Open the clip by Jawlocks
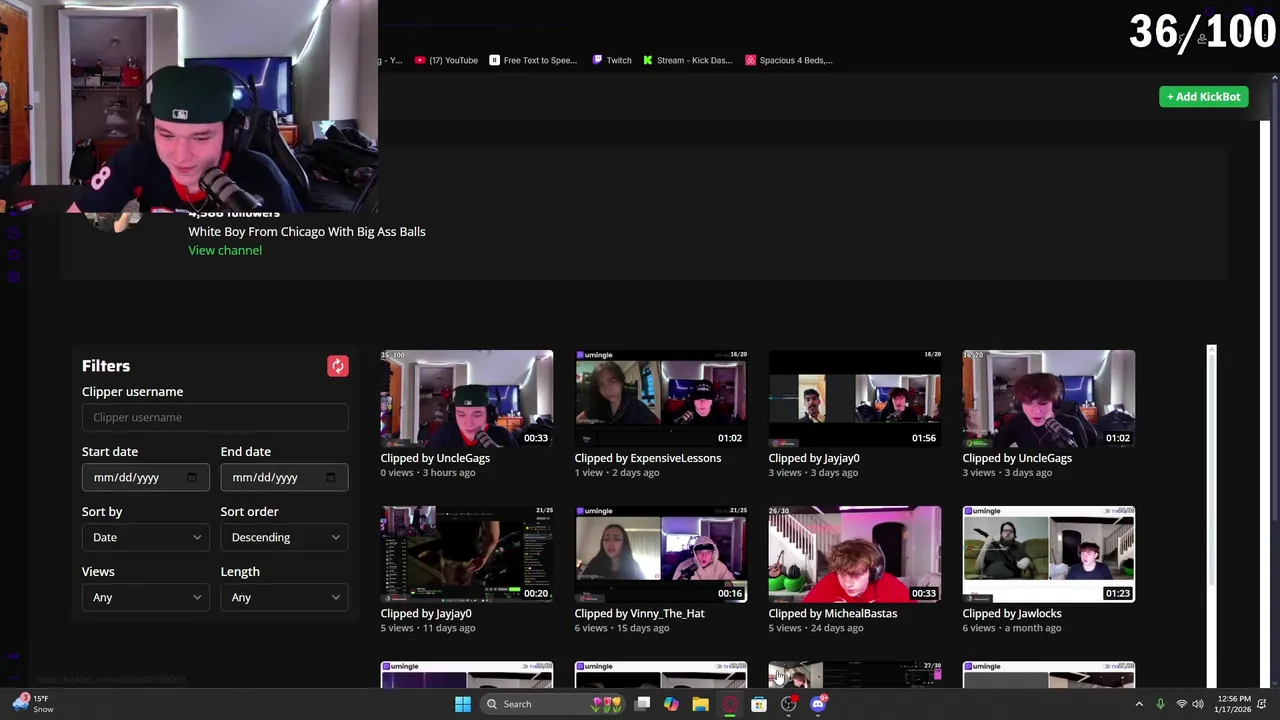 (x=1048, y=554)
